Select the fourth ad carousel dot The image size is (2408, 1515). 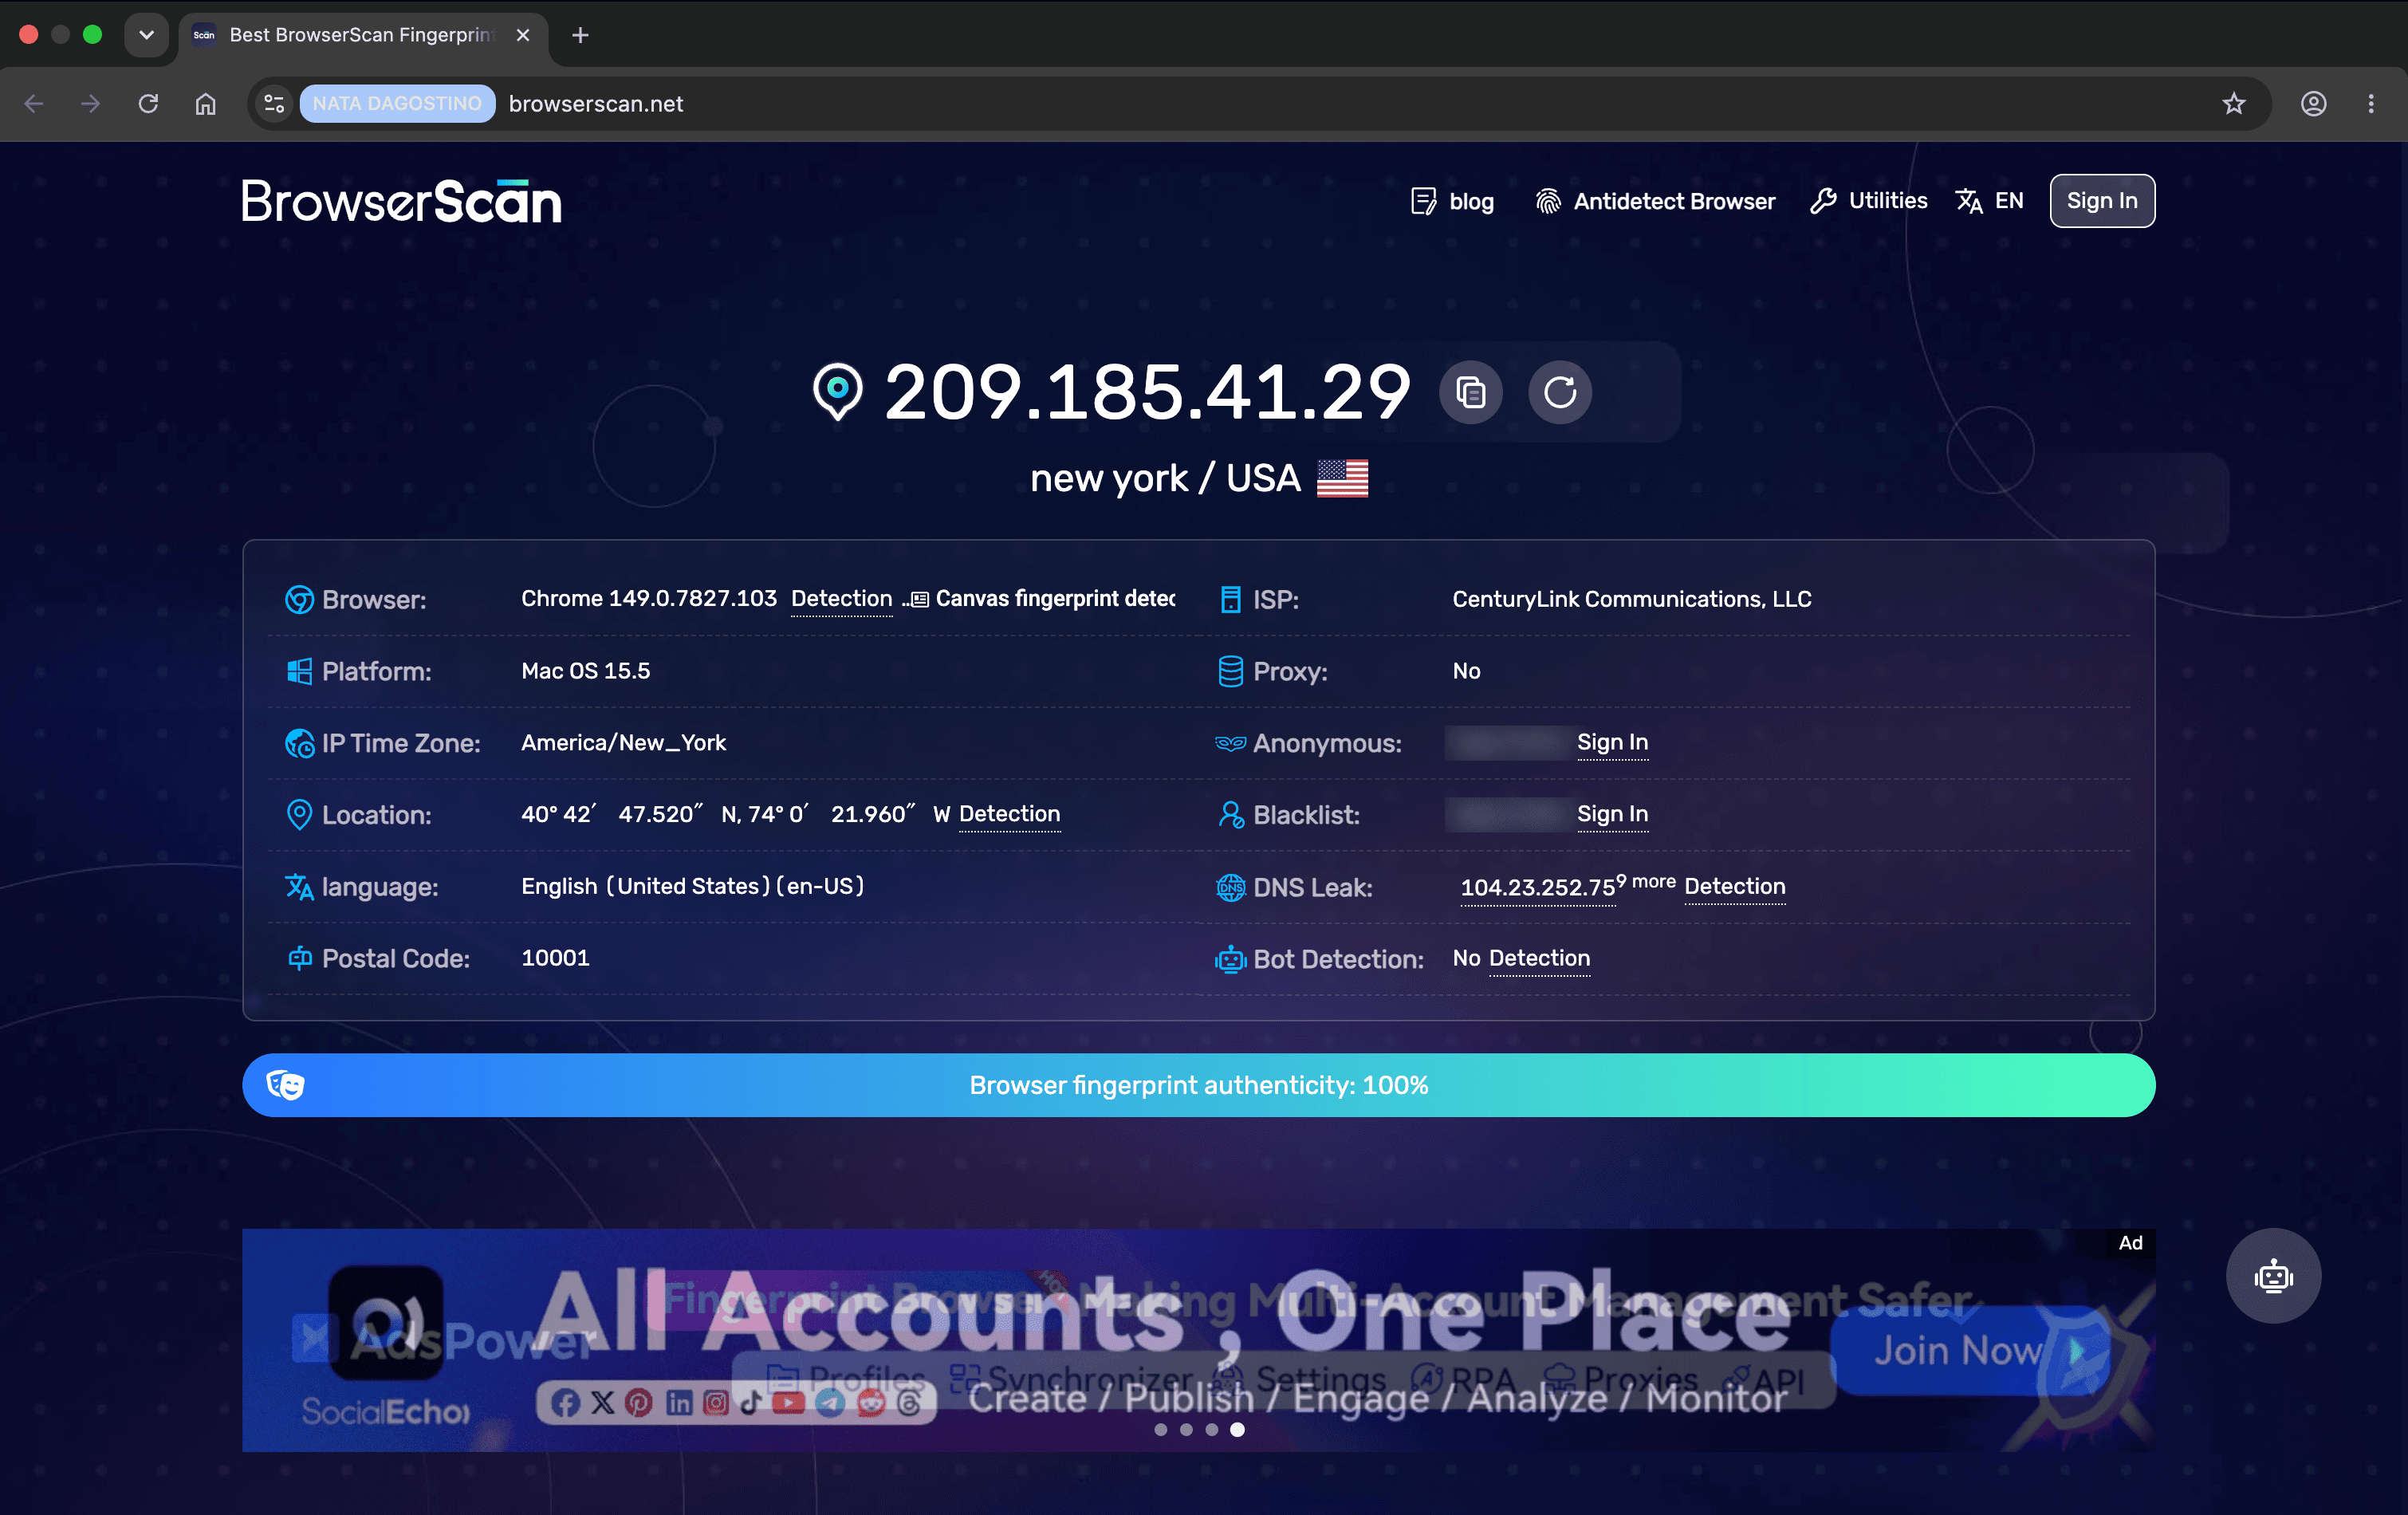point(1237,1430)
